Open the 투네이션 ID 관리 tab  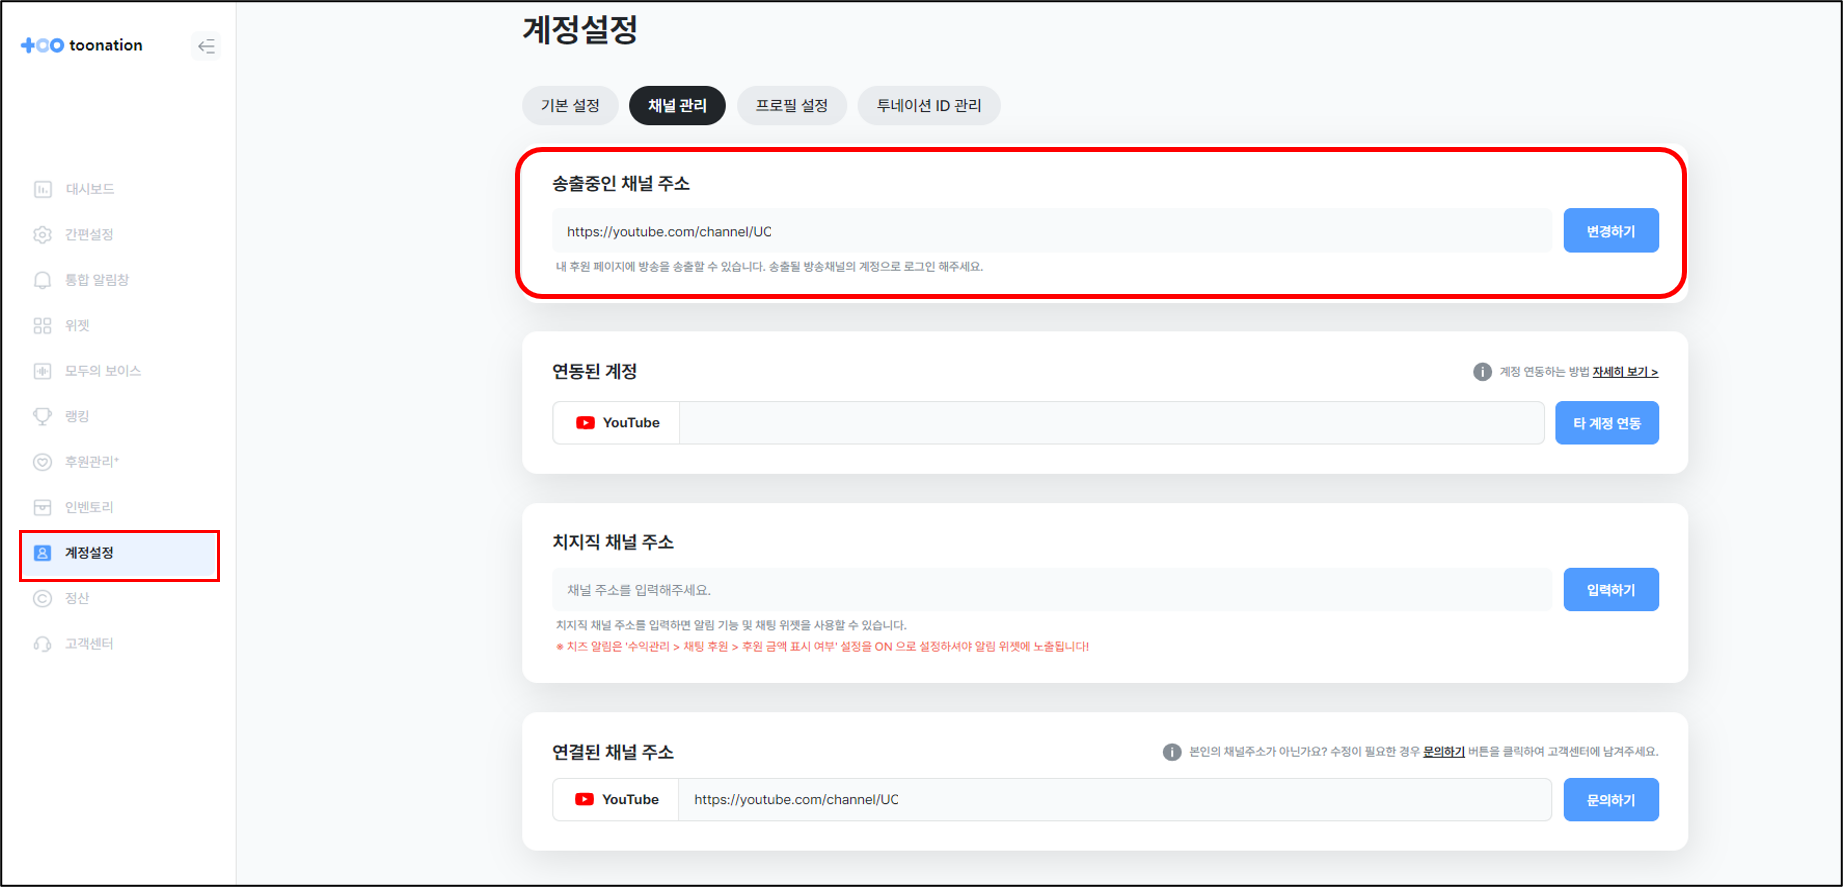click(x=929, y=106)
